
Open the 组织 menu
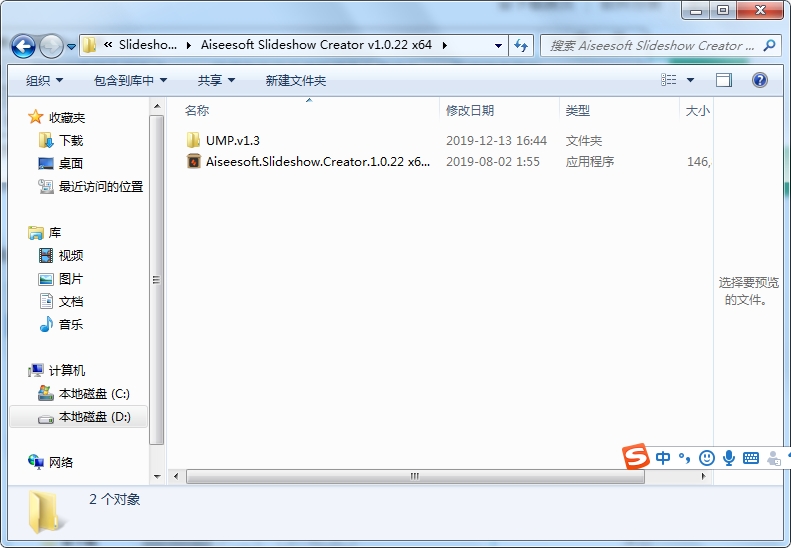click(x=44, y=80)
